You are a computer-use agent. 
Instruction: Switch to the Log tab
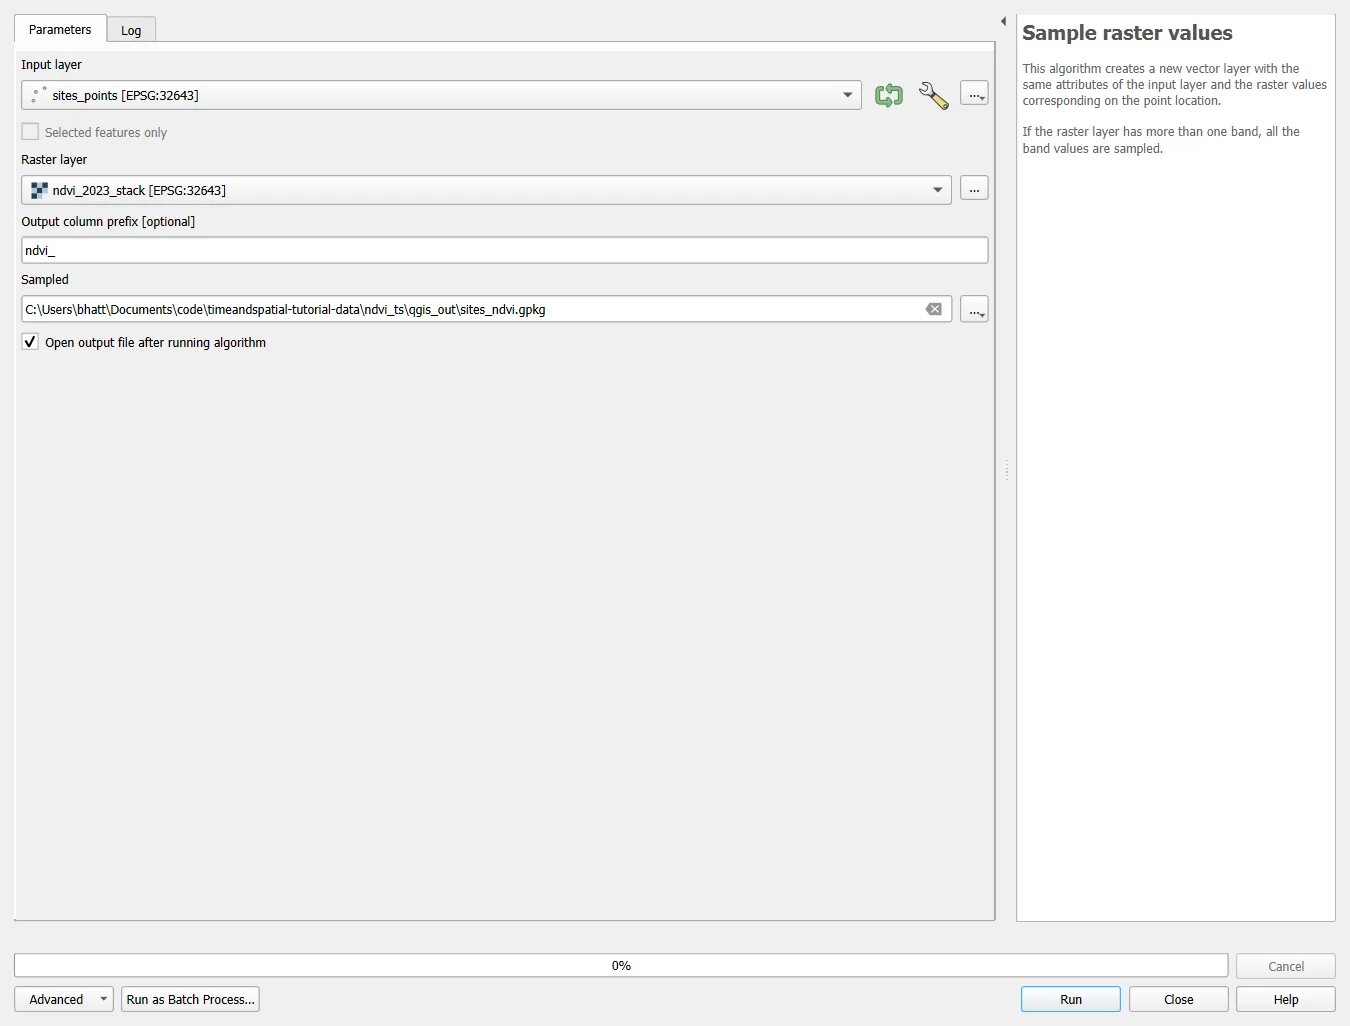(131, 30)
